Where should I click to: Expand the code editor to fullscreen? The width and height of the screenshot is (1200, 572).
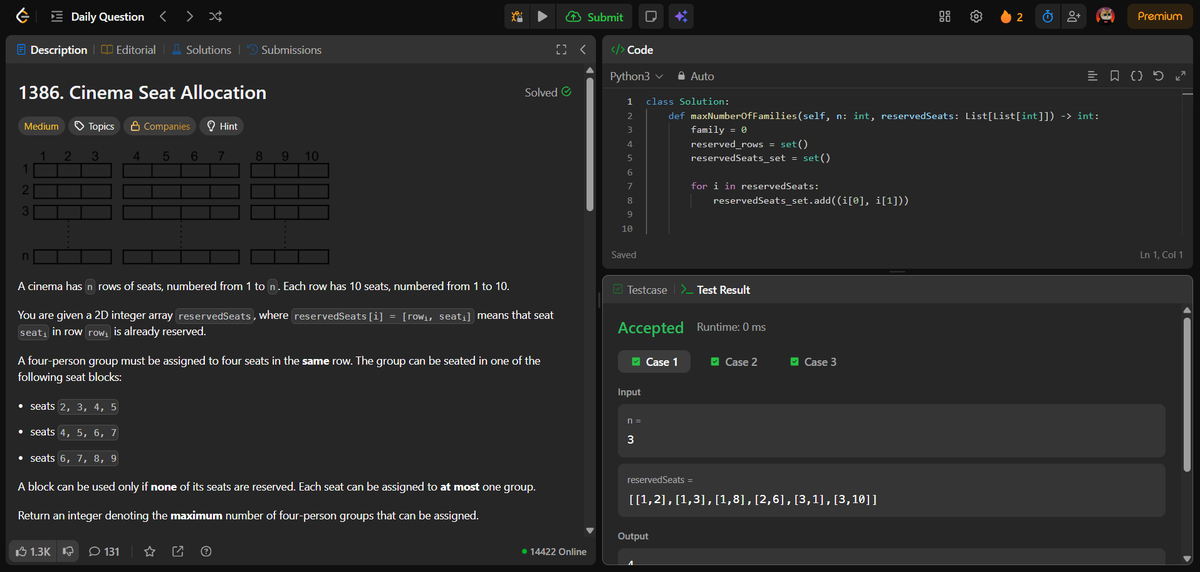tap(1181, 76)
